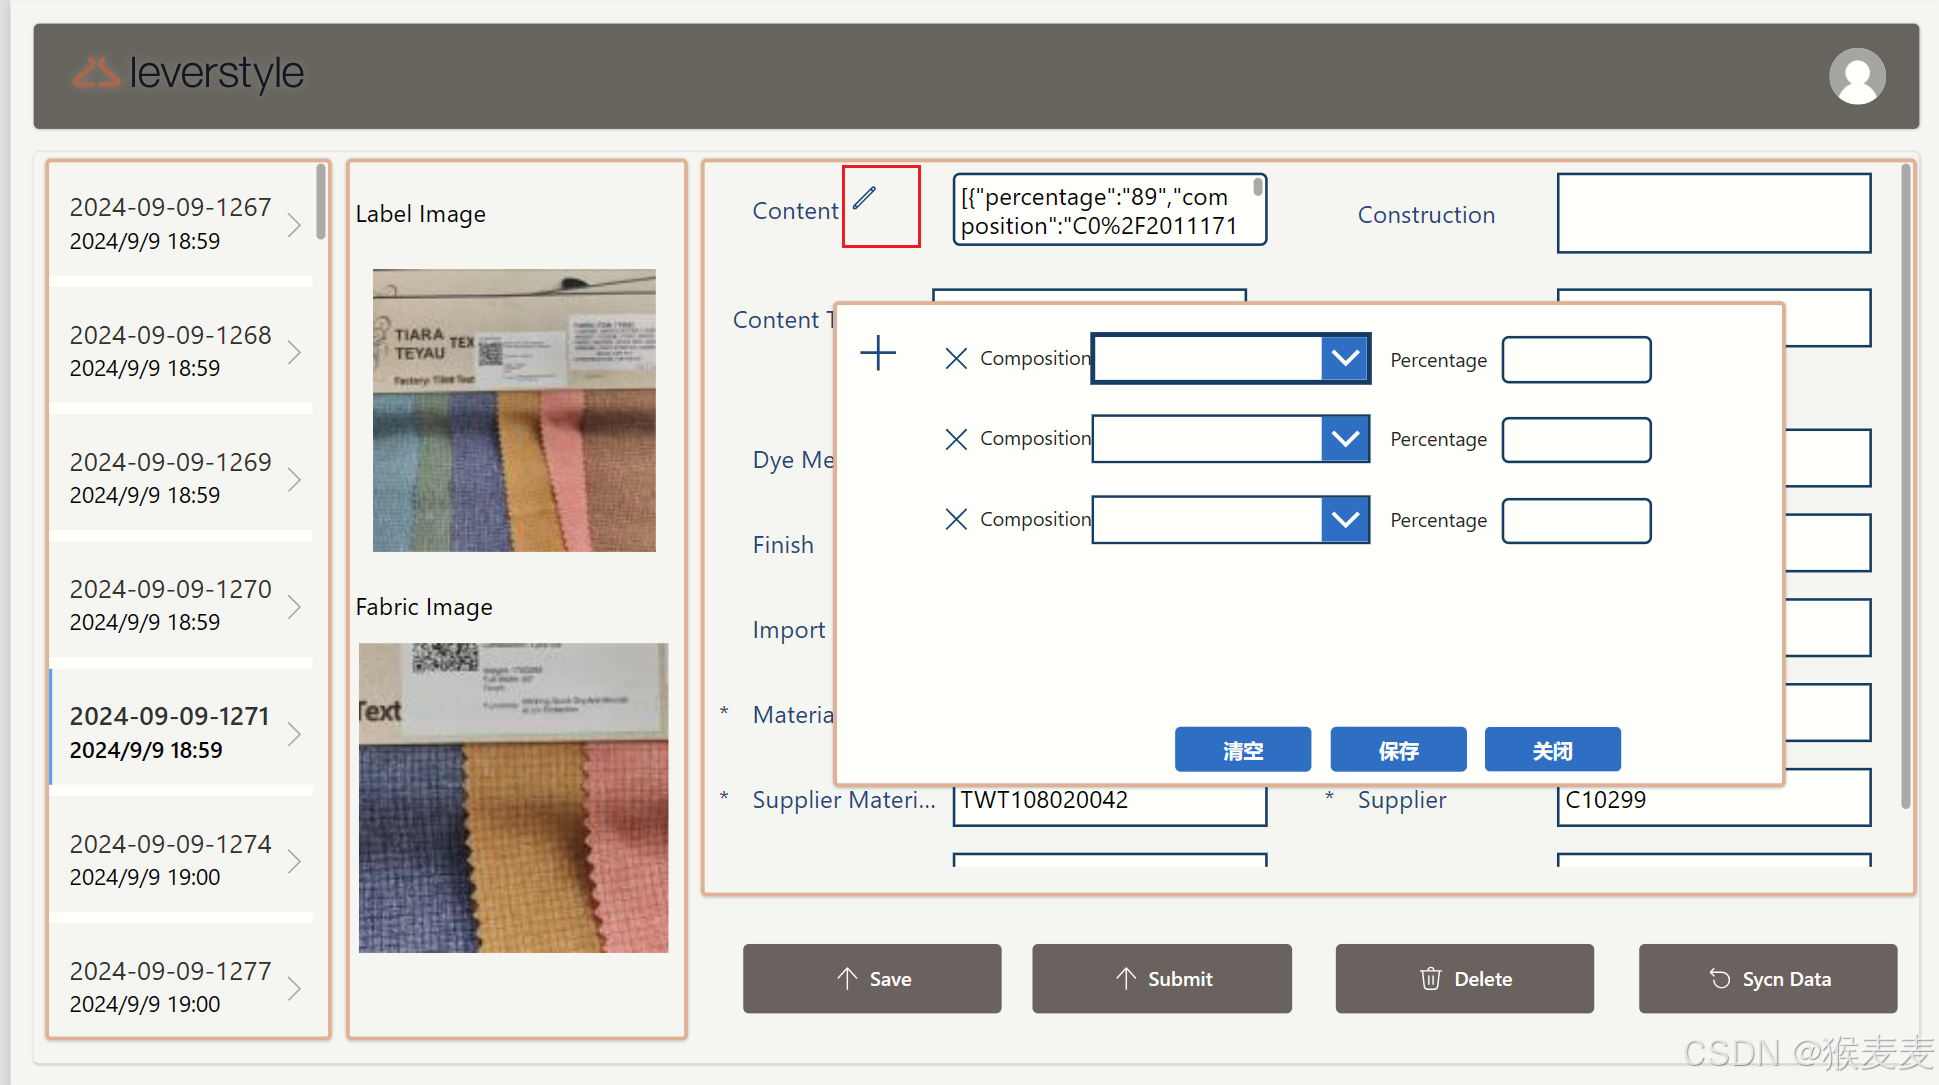Select list item 2024-09-09-1268
Image resolution: width=1939 pixels, height=1085 pixels.
[170, 350]
